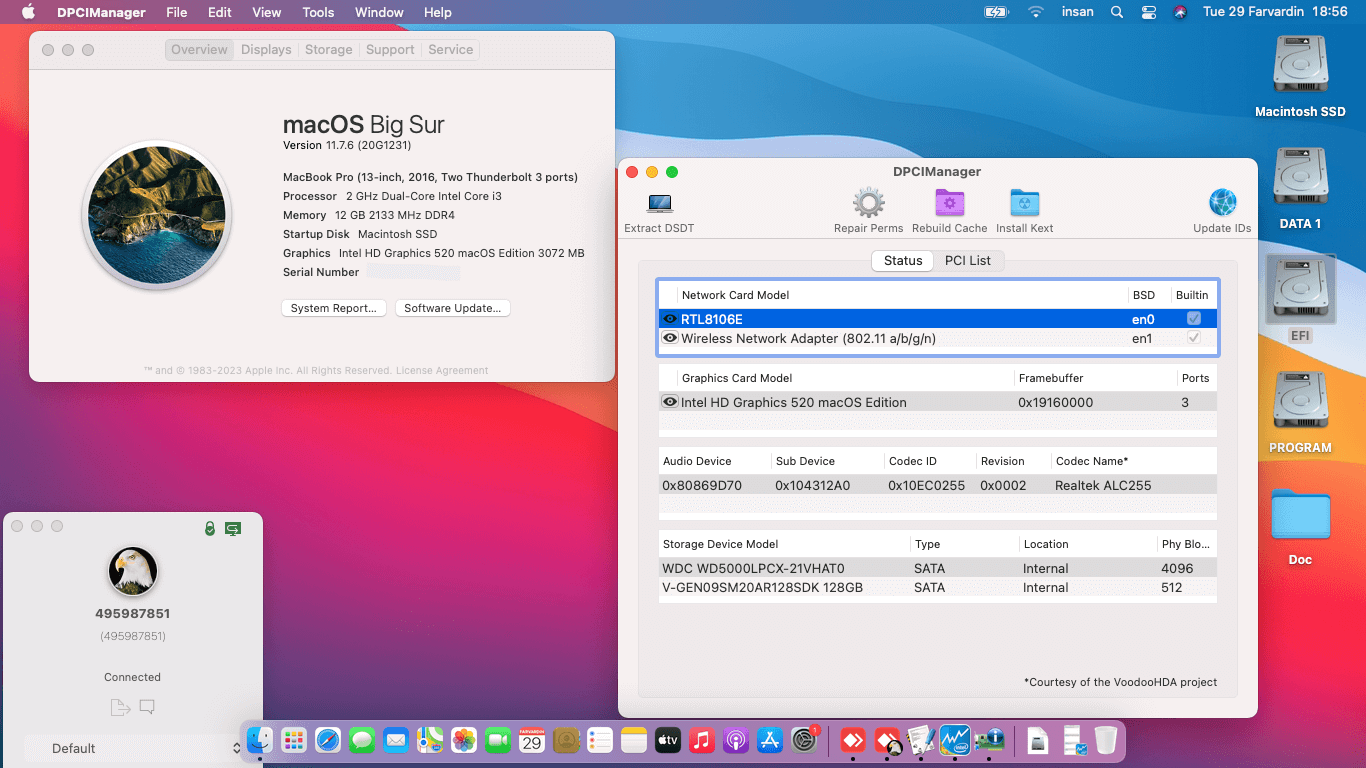Viewport: 1366px width, 768px height.
Task: Click the Software Update button
Action: point(452,308)
